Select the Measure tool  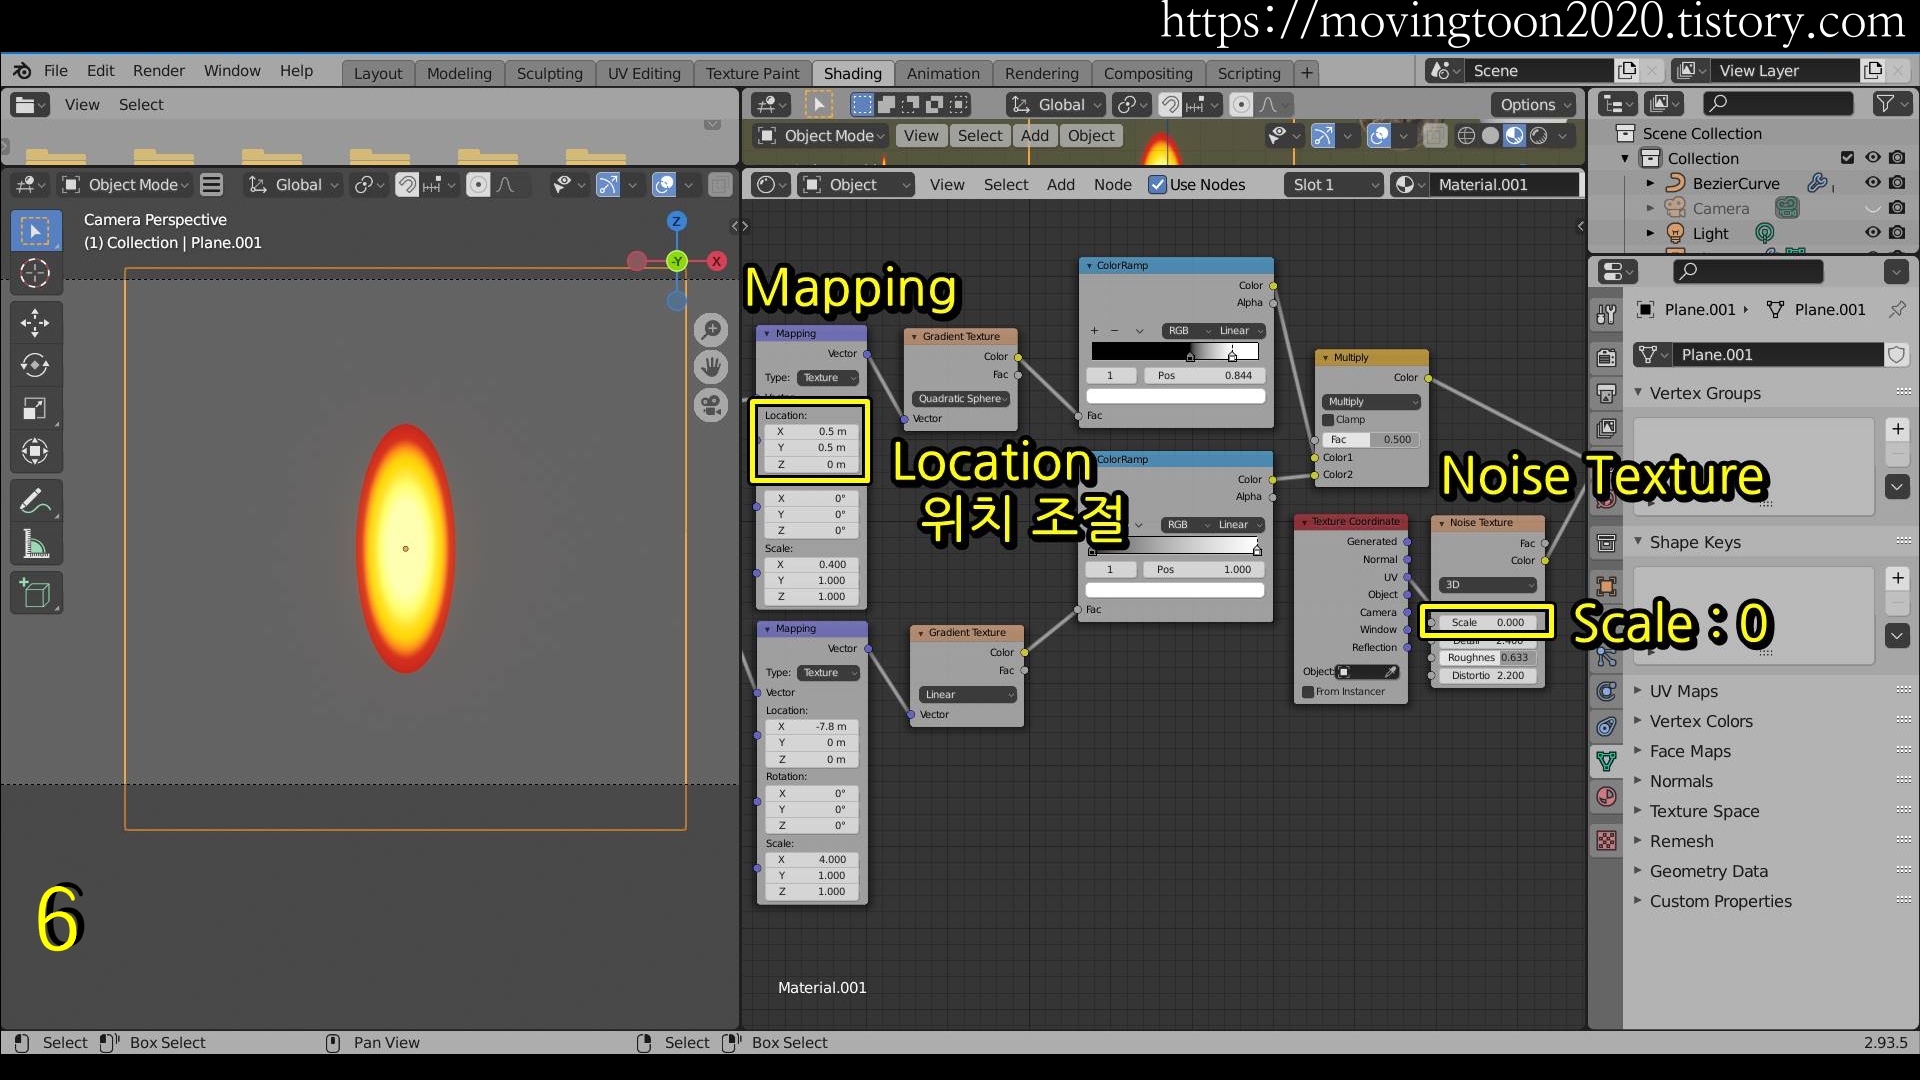pos(35,544)
